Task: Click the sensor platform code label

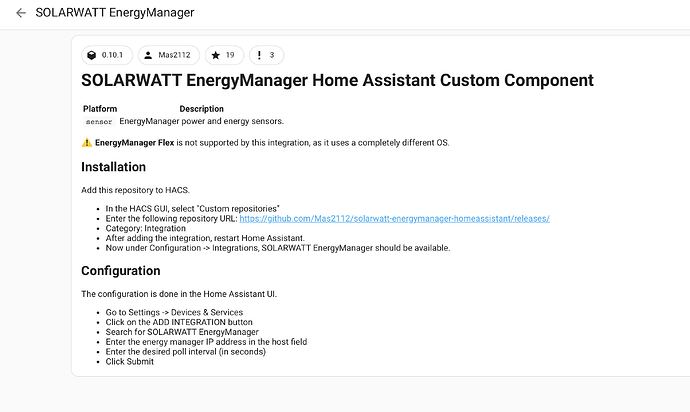Action: (99, 122)
